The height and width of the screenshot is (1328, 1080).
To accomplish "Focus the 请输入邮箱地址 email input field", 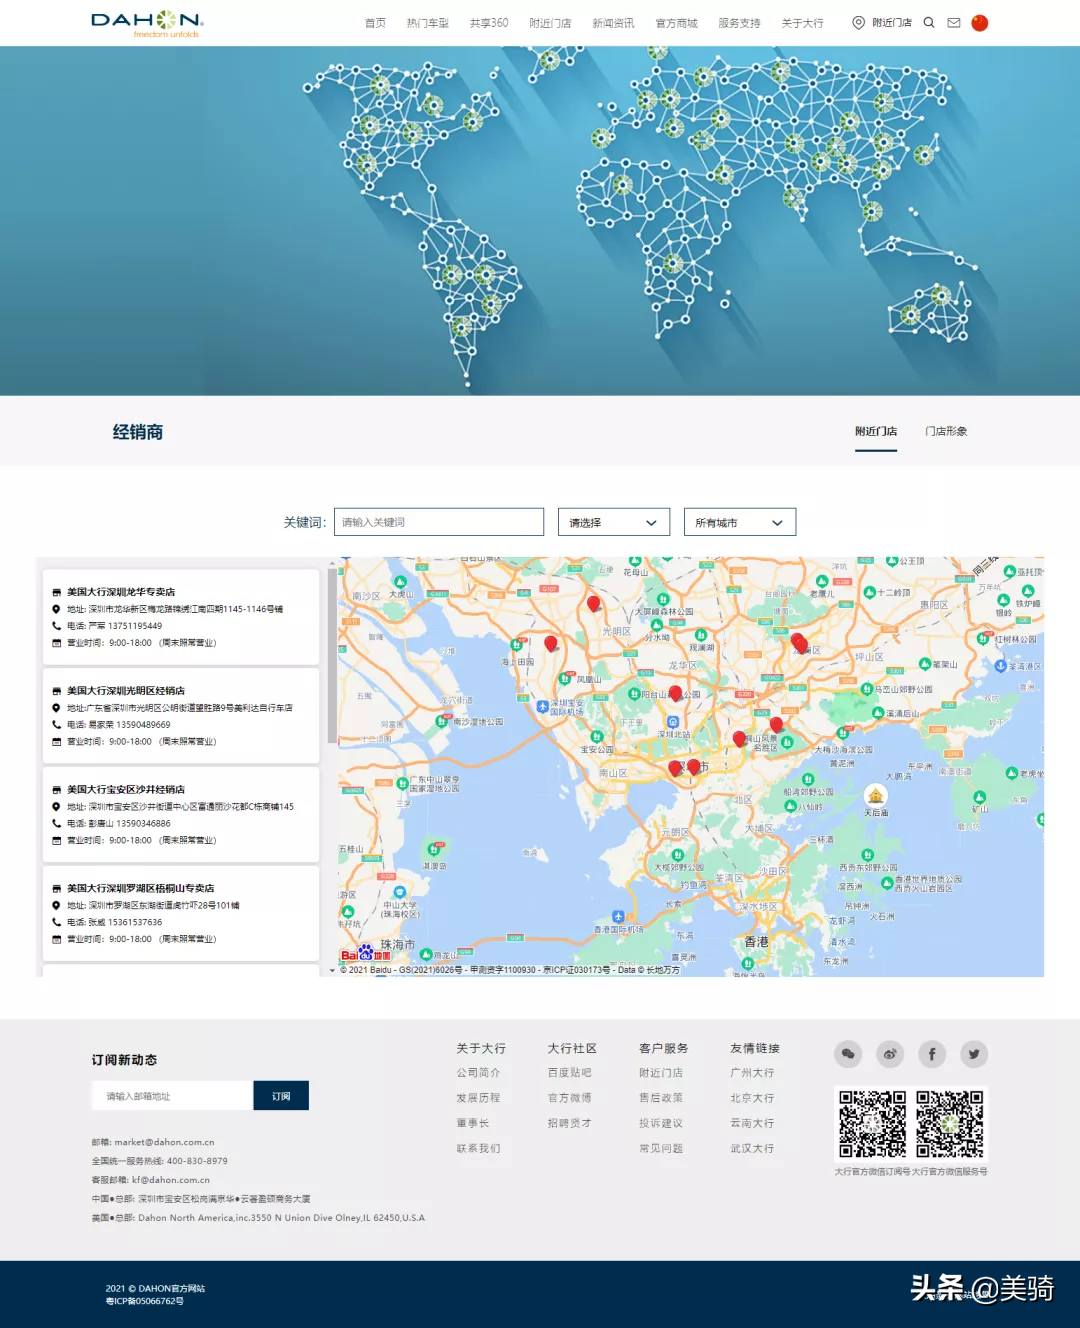I will point(172,1096).
